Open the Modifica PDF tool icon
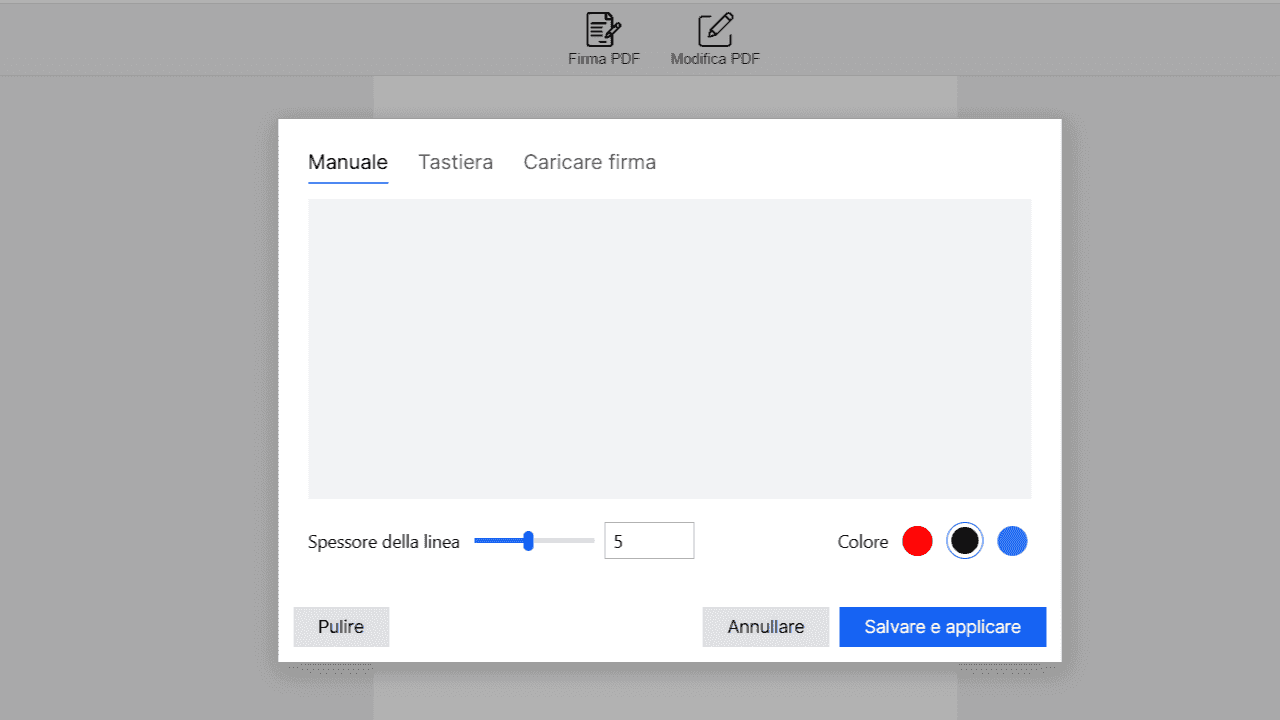Screen dimensions: 1280x720 pos(715,29)
